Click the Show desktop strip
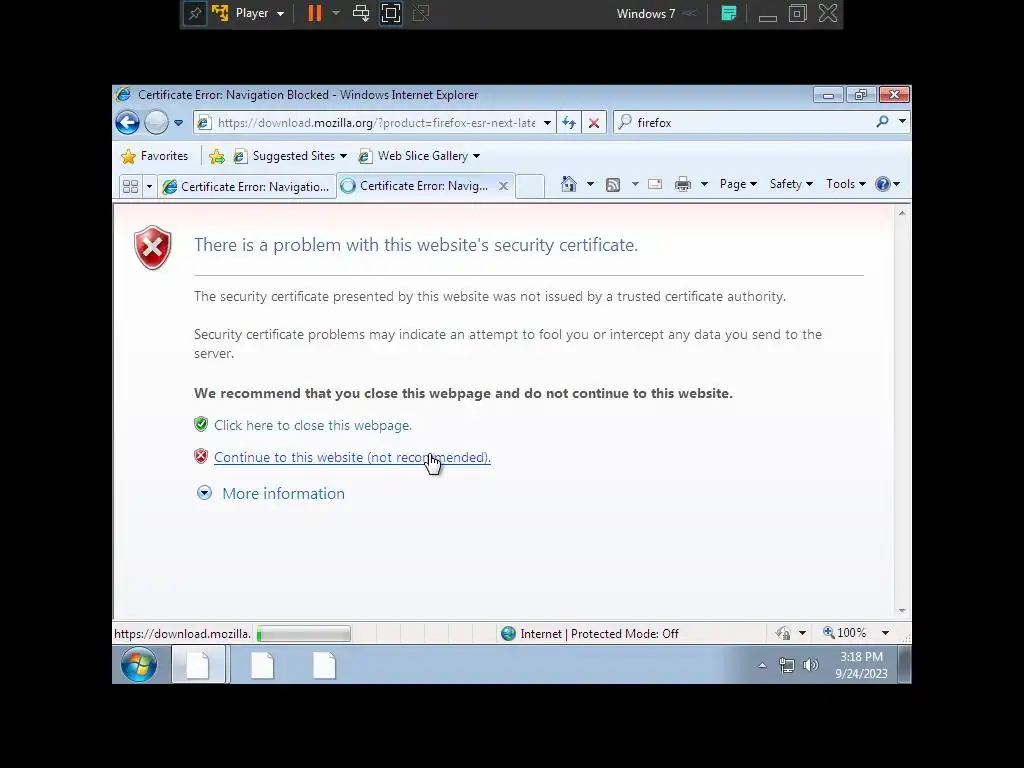The image size is (1024, 768). [904, 665]
